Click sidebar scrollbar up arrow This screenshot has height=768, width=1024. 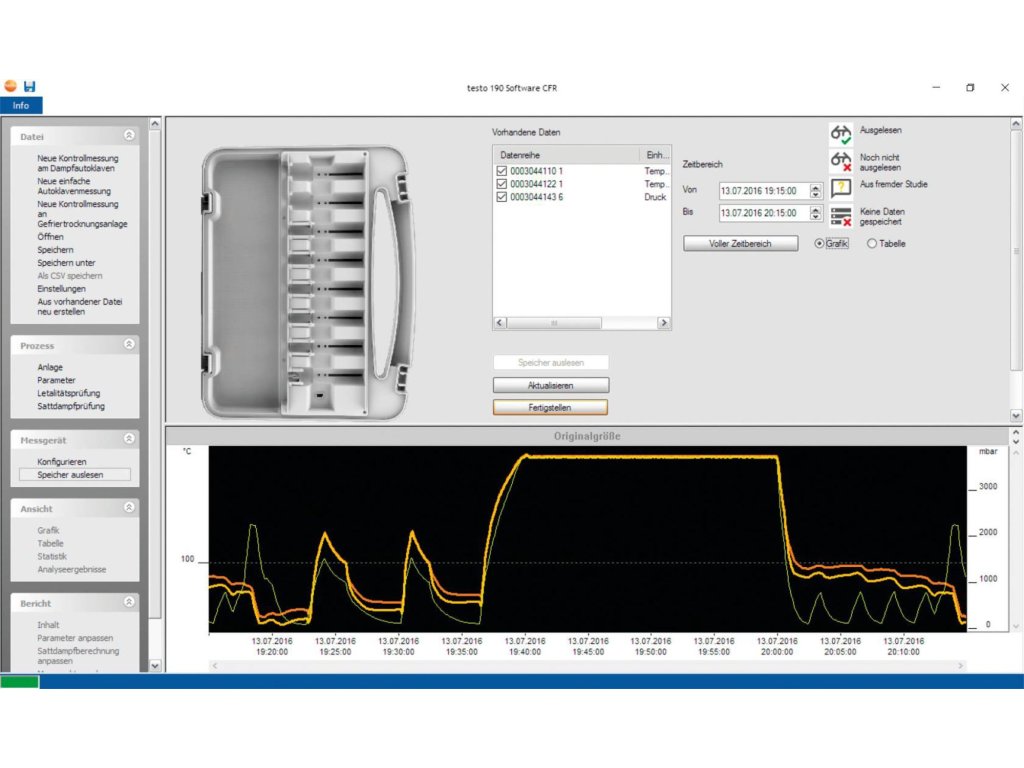(155, 123)
